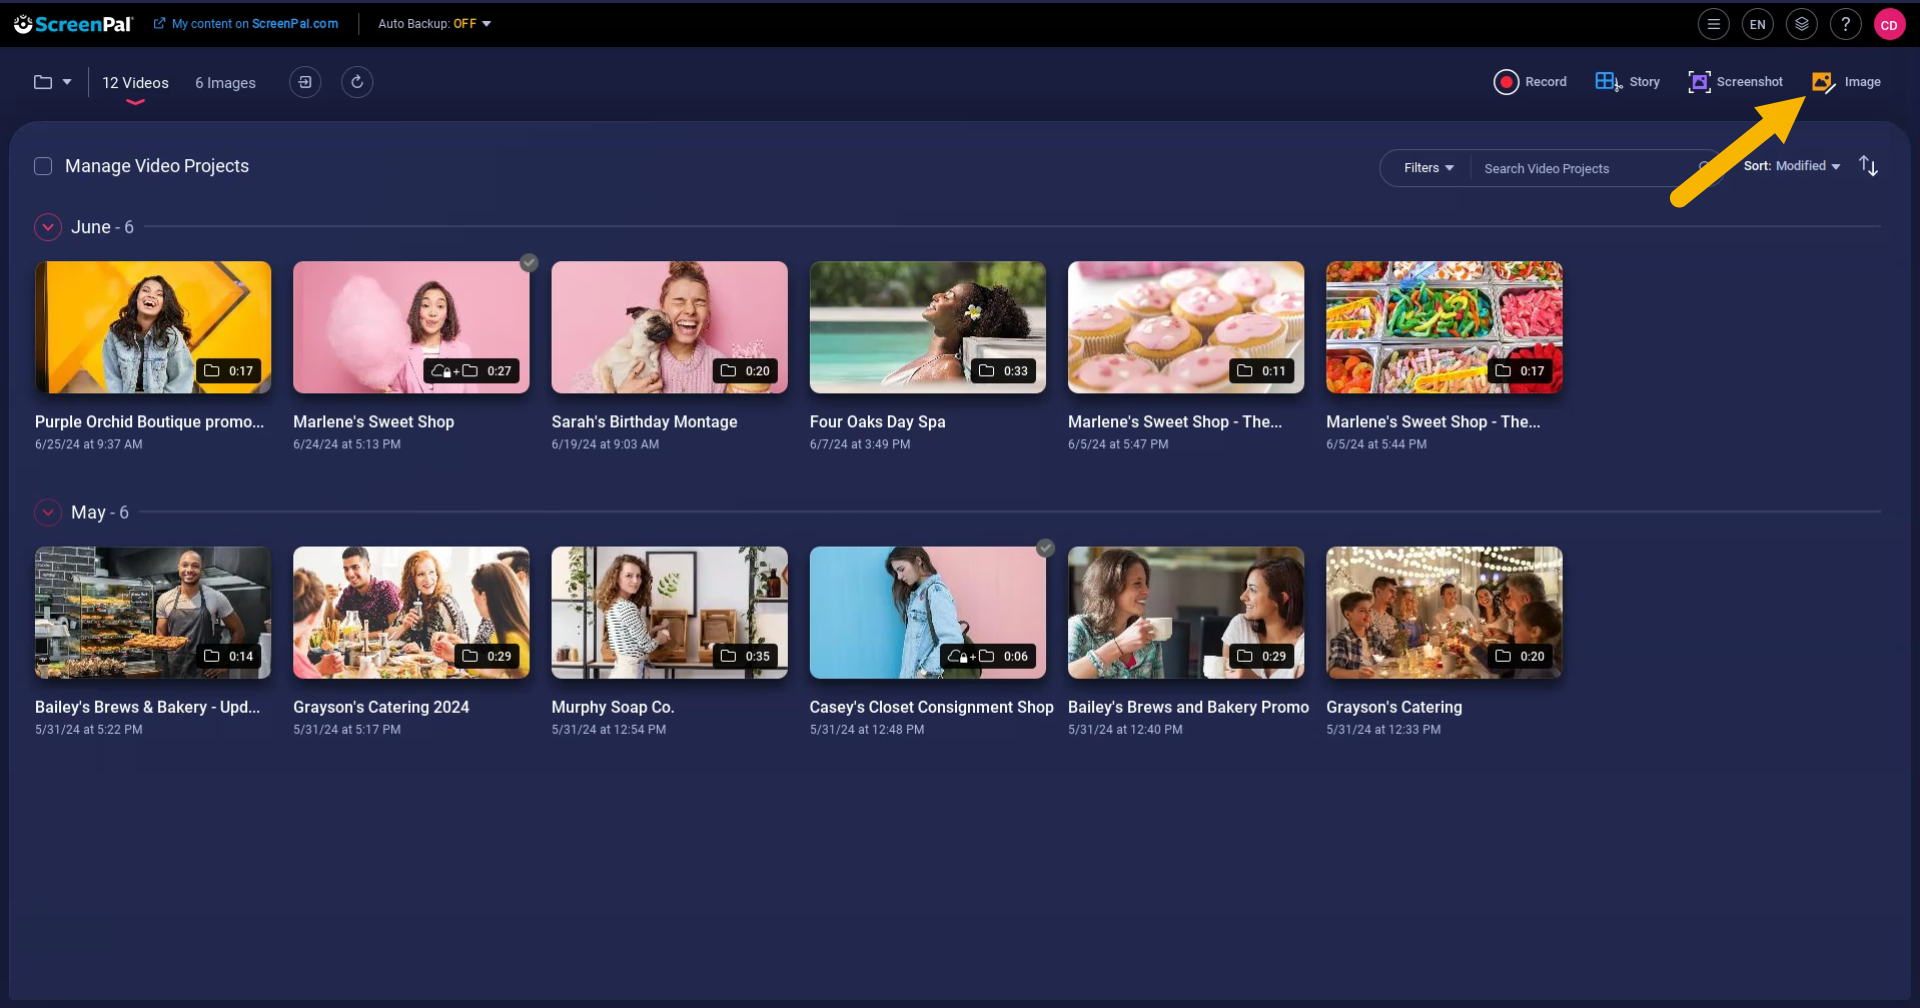Switch to the 12 Videos tab
The width and height of the screenshot is (1920, 1008).
[x=135, y=83]
